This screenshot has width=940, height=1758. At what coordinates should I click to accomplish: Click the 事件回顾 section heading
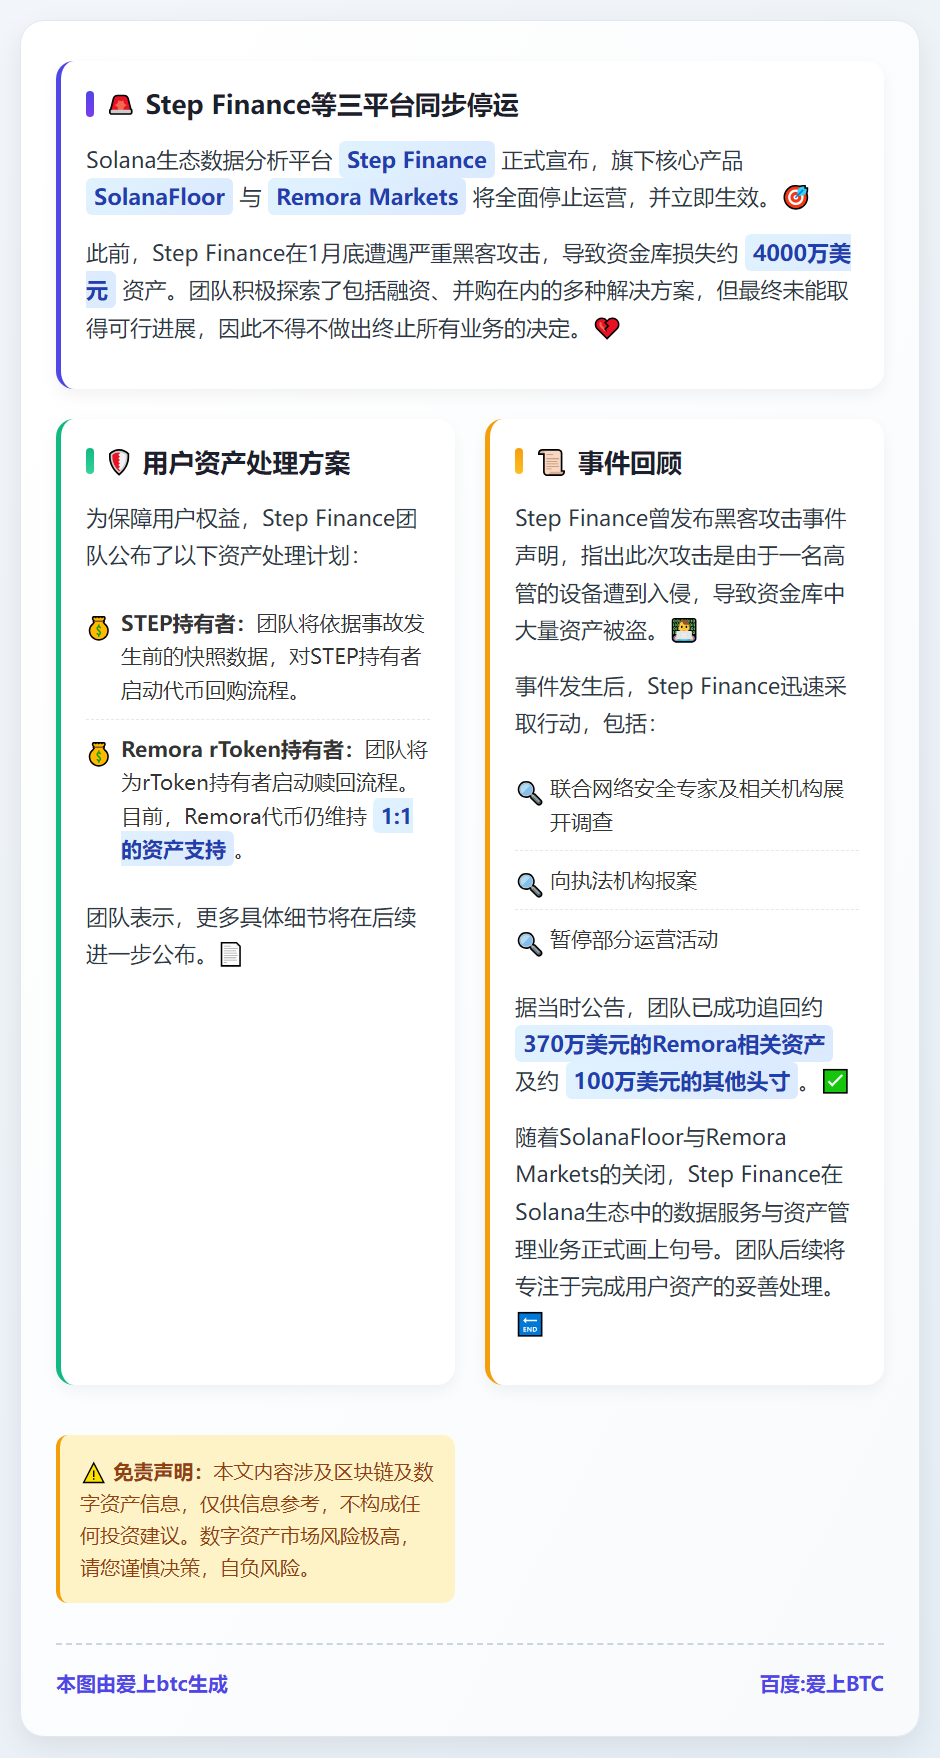tap(630, 463)
